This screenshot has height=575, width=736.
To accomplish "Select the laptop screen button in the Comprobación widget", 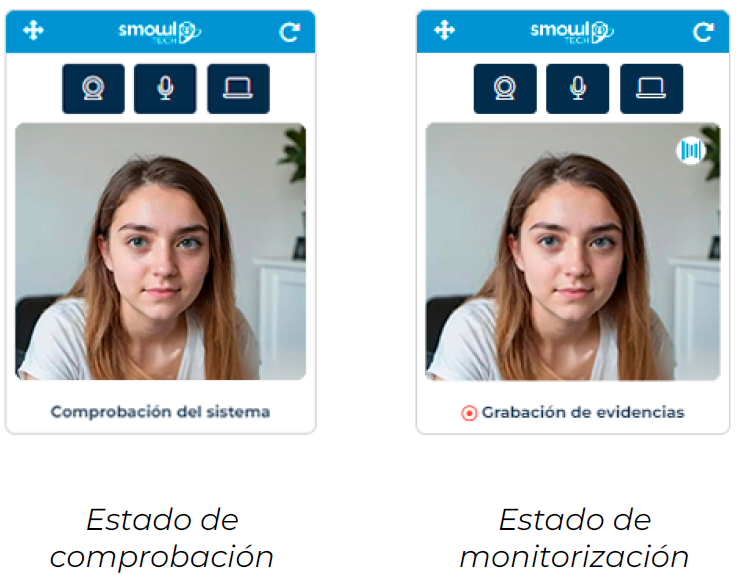I will coord(238,89).
